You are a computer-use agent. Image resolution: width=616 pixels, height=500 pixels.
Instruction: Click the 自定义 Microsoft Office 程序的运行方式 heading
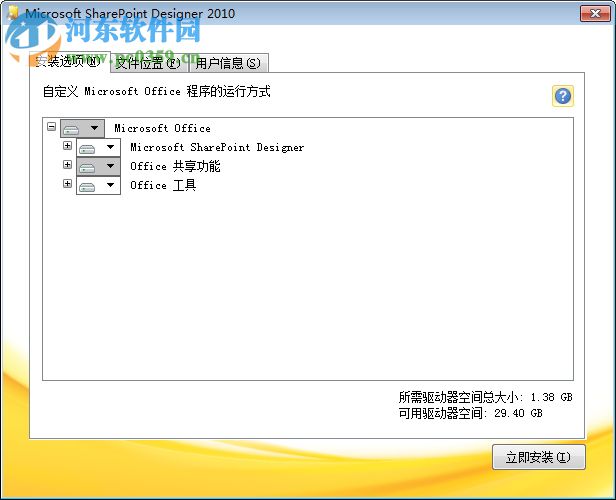pos(156,92)
